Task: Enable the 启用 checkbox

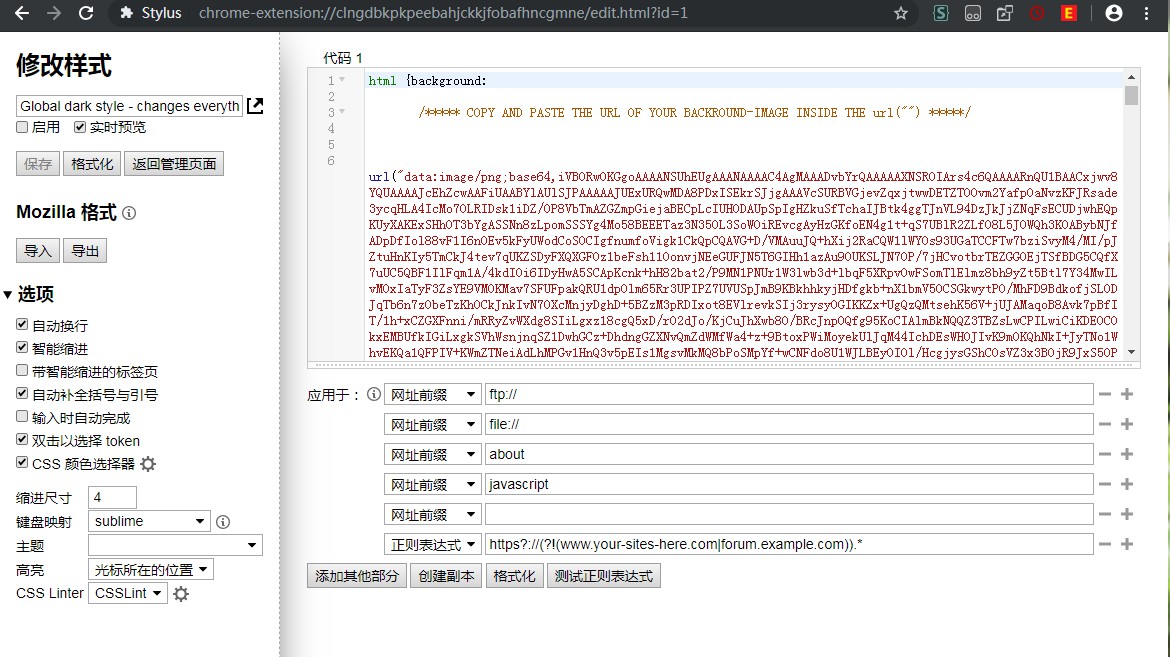Action: [22, 127]
